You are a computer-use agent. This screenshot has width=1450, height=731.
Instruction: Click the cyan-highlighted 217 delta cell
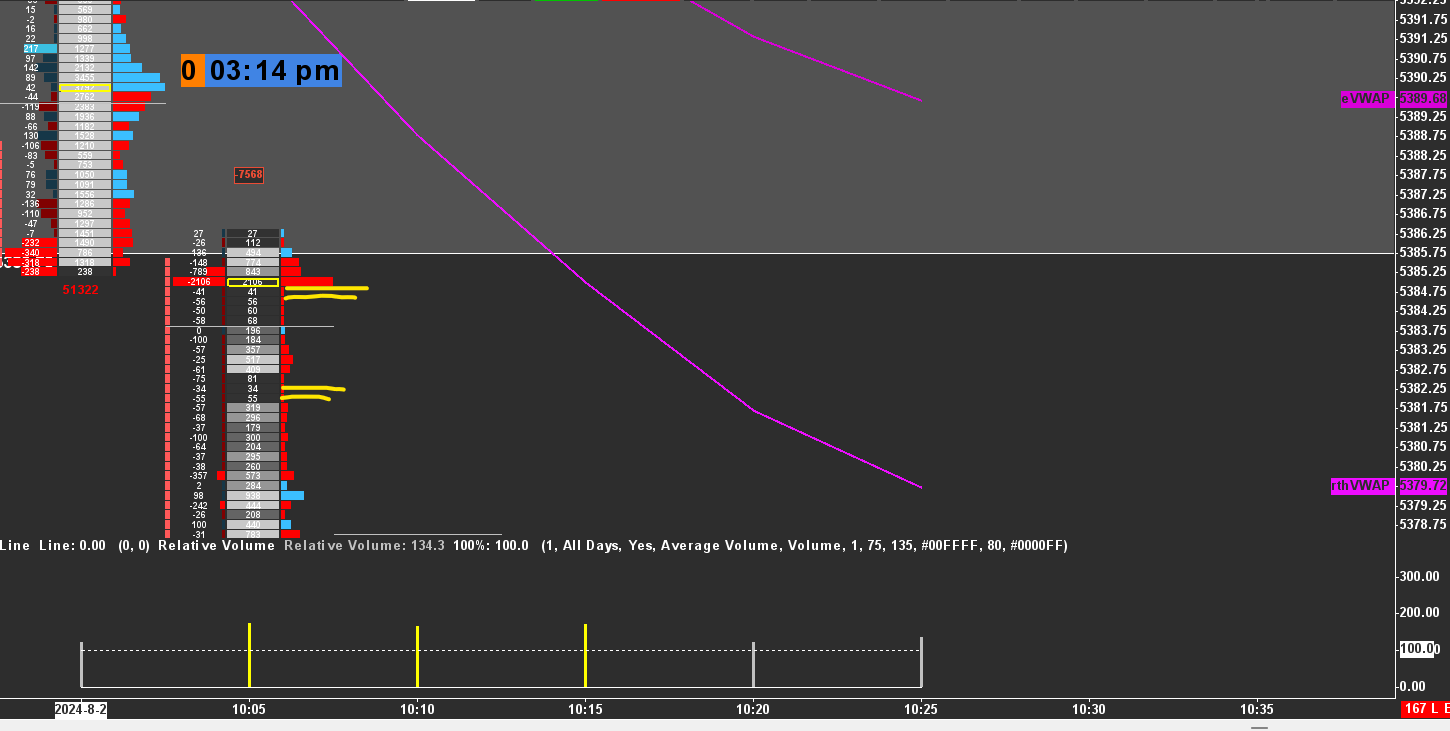coord(40,49)
